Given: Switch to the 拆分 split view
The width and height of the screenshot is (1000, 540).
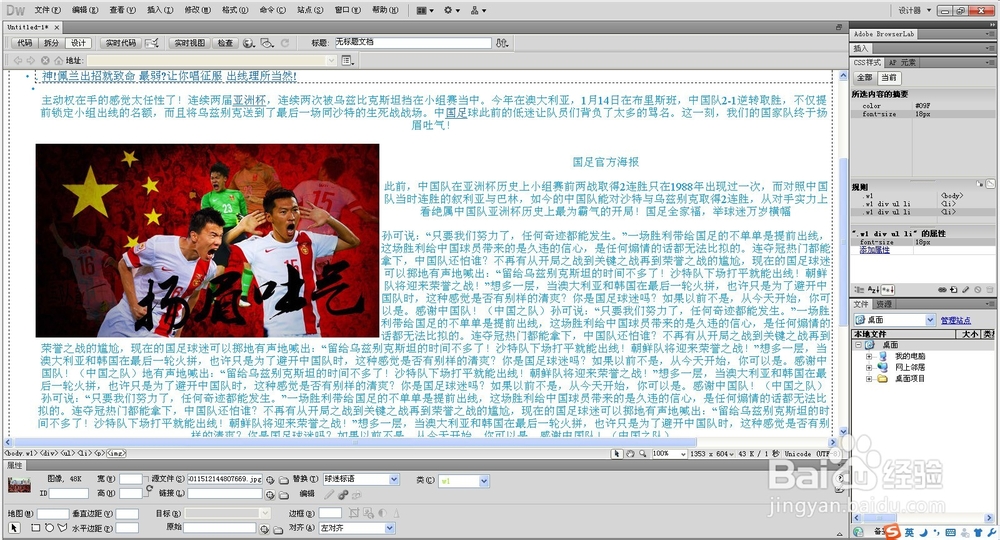Looking at the screenshot, I should 51,43.
